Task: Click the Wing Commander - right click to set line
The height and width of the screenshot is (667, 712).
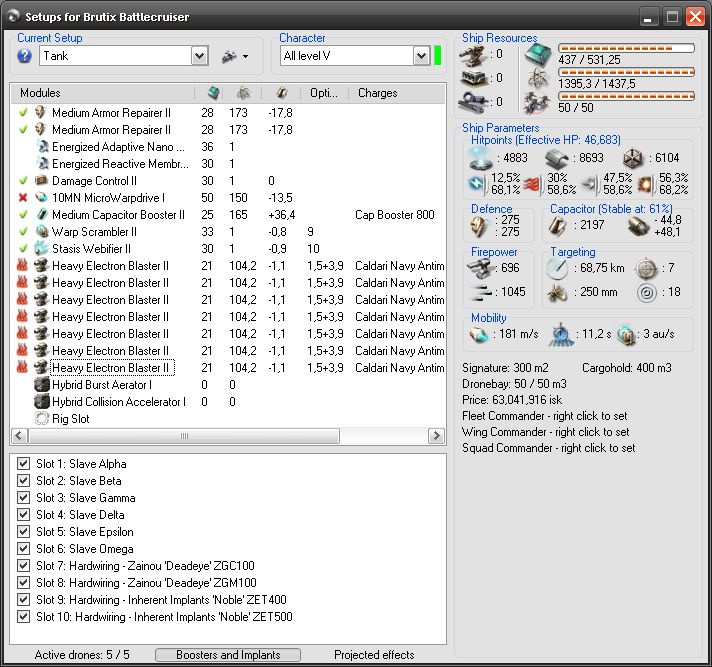Action: pos(546,432)
